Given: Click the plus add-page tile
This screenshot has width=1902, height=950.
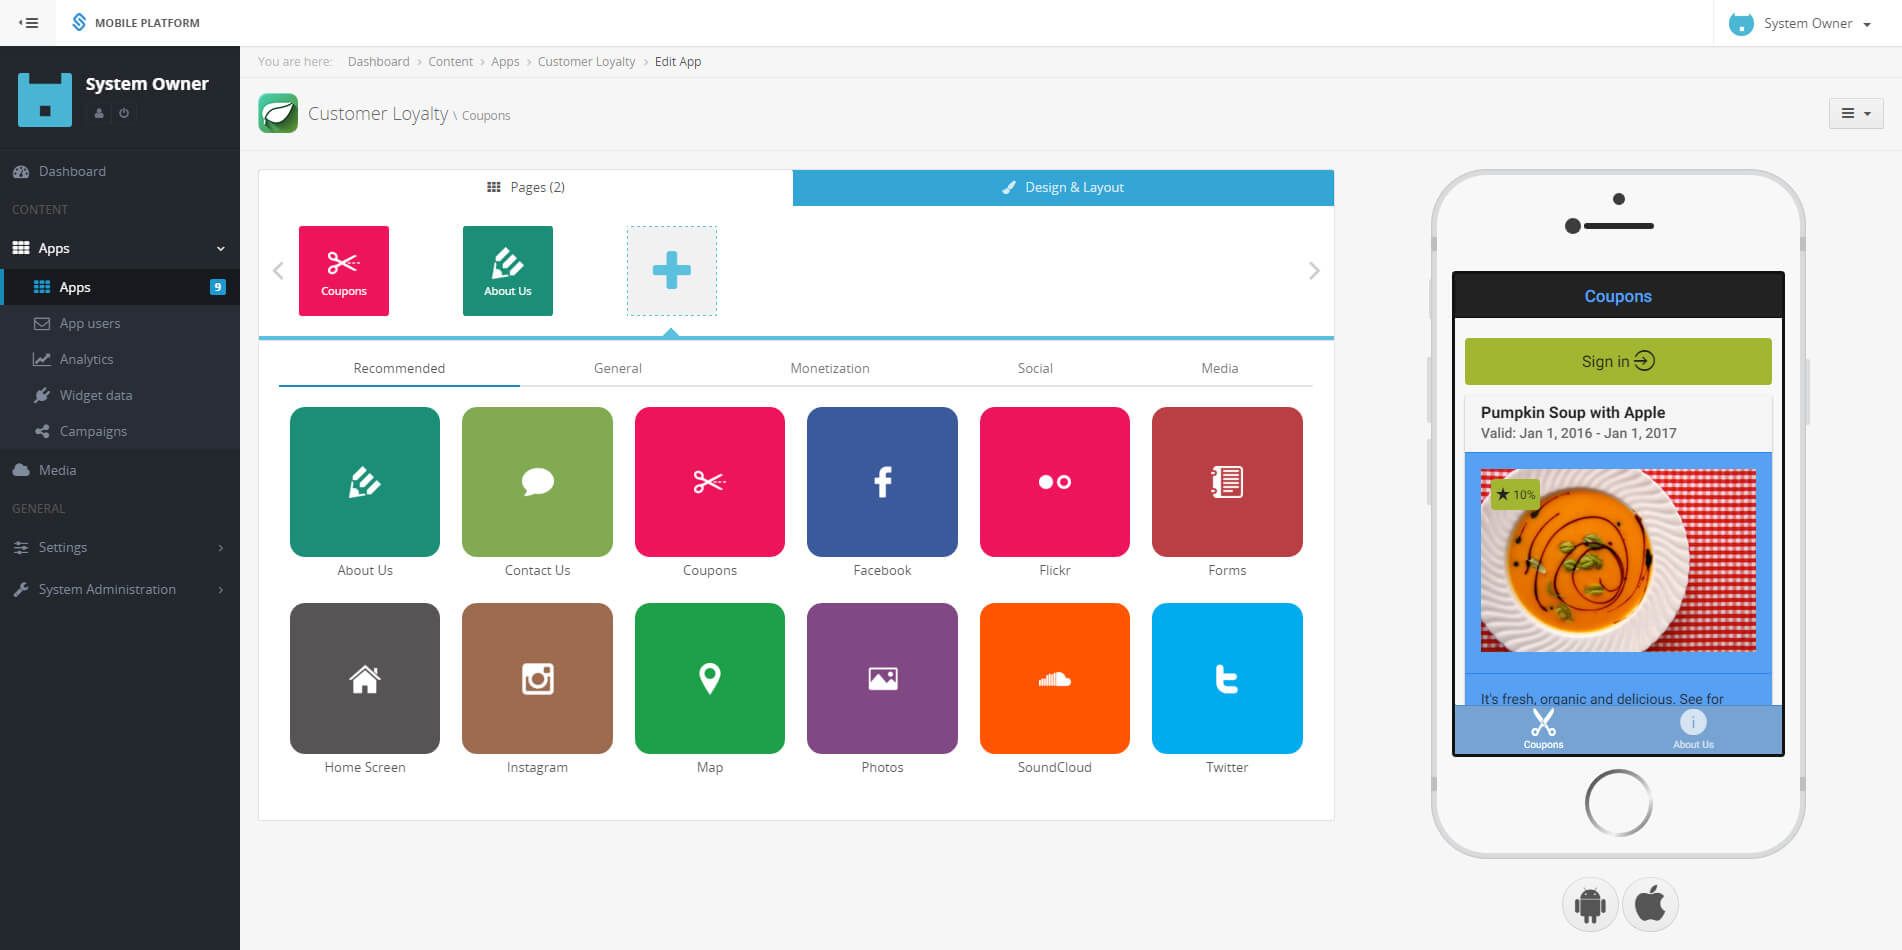Looking at the screenshot, I should [x=671, y=271].
